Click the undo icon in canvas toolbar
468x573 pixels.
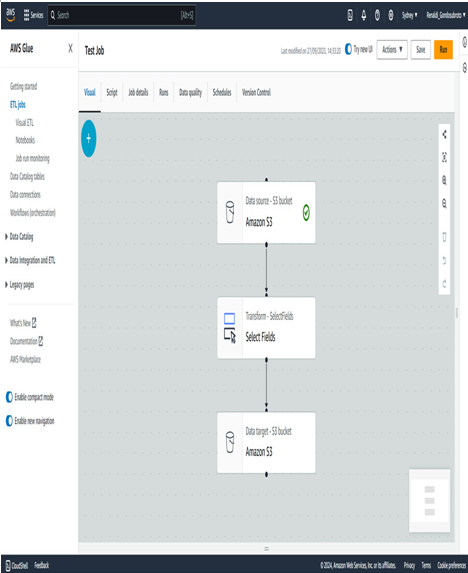pyautogui.click(x=444, y=260)
